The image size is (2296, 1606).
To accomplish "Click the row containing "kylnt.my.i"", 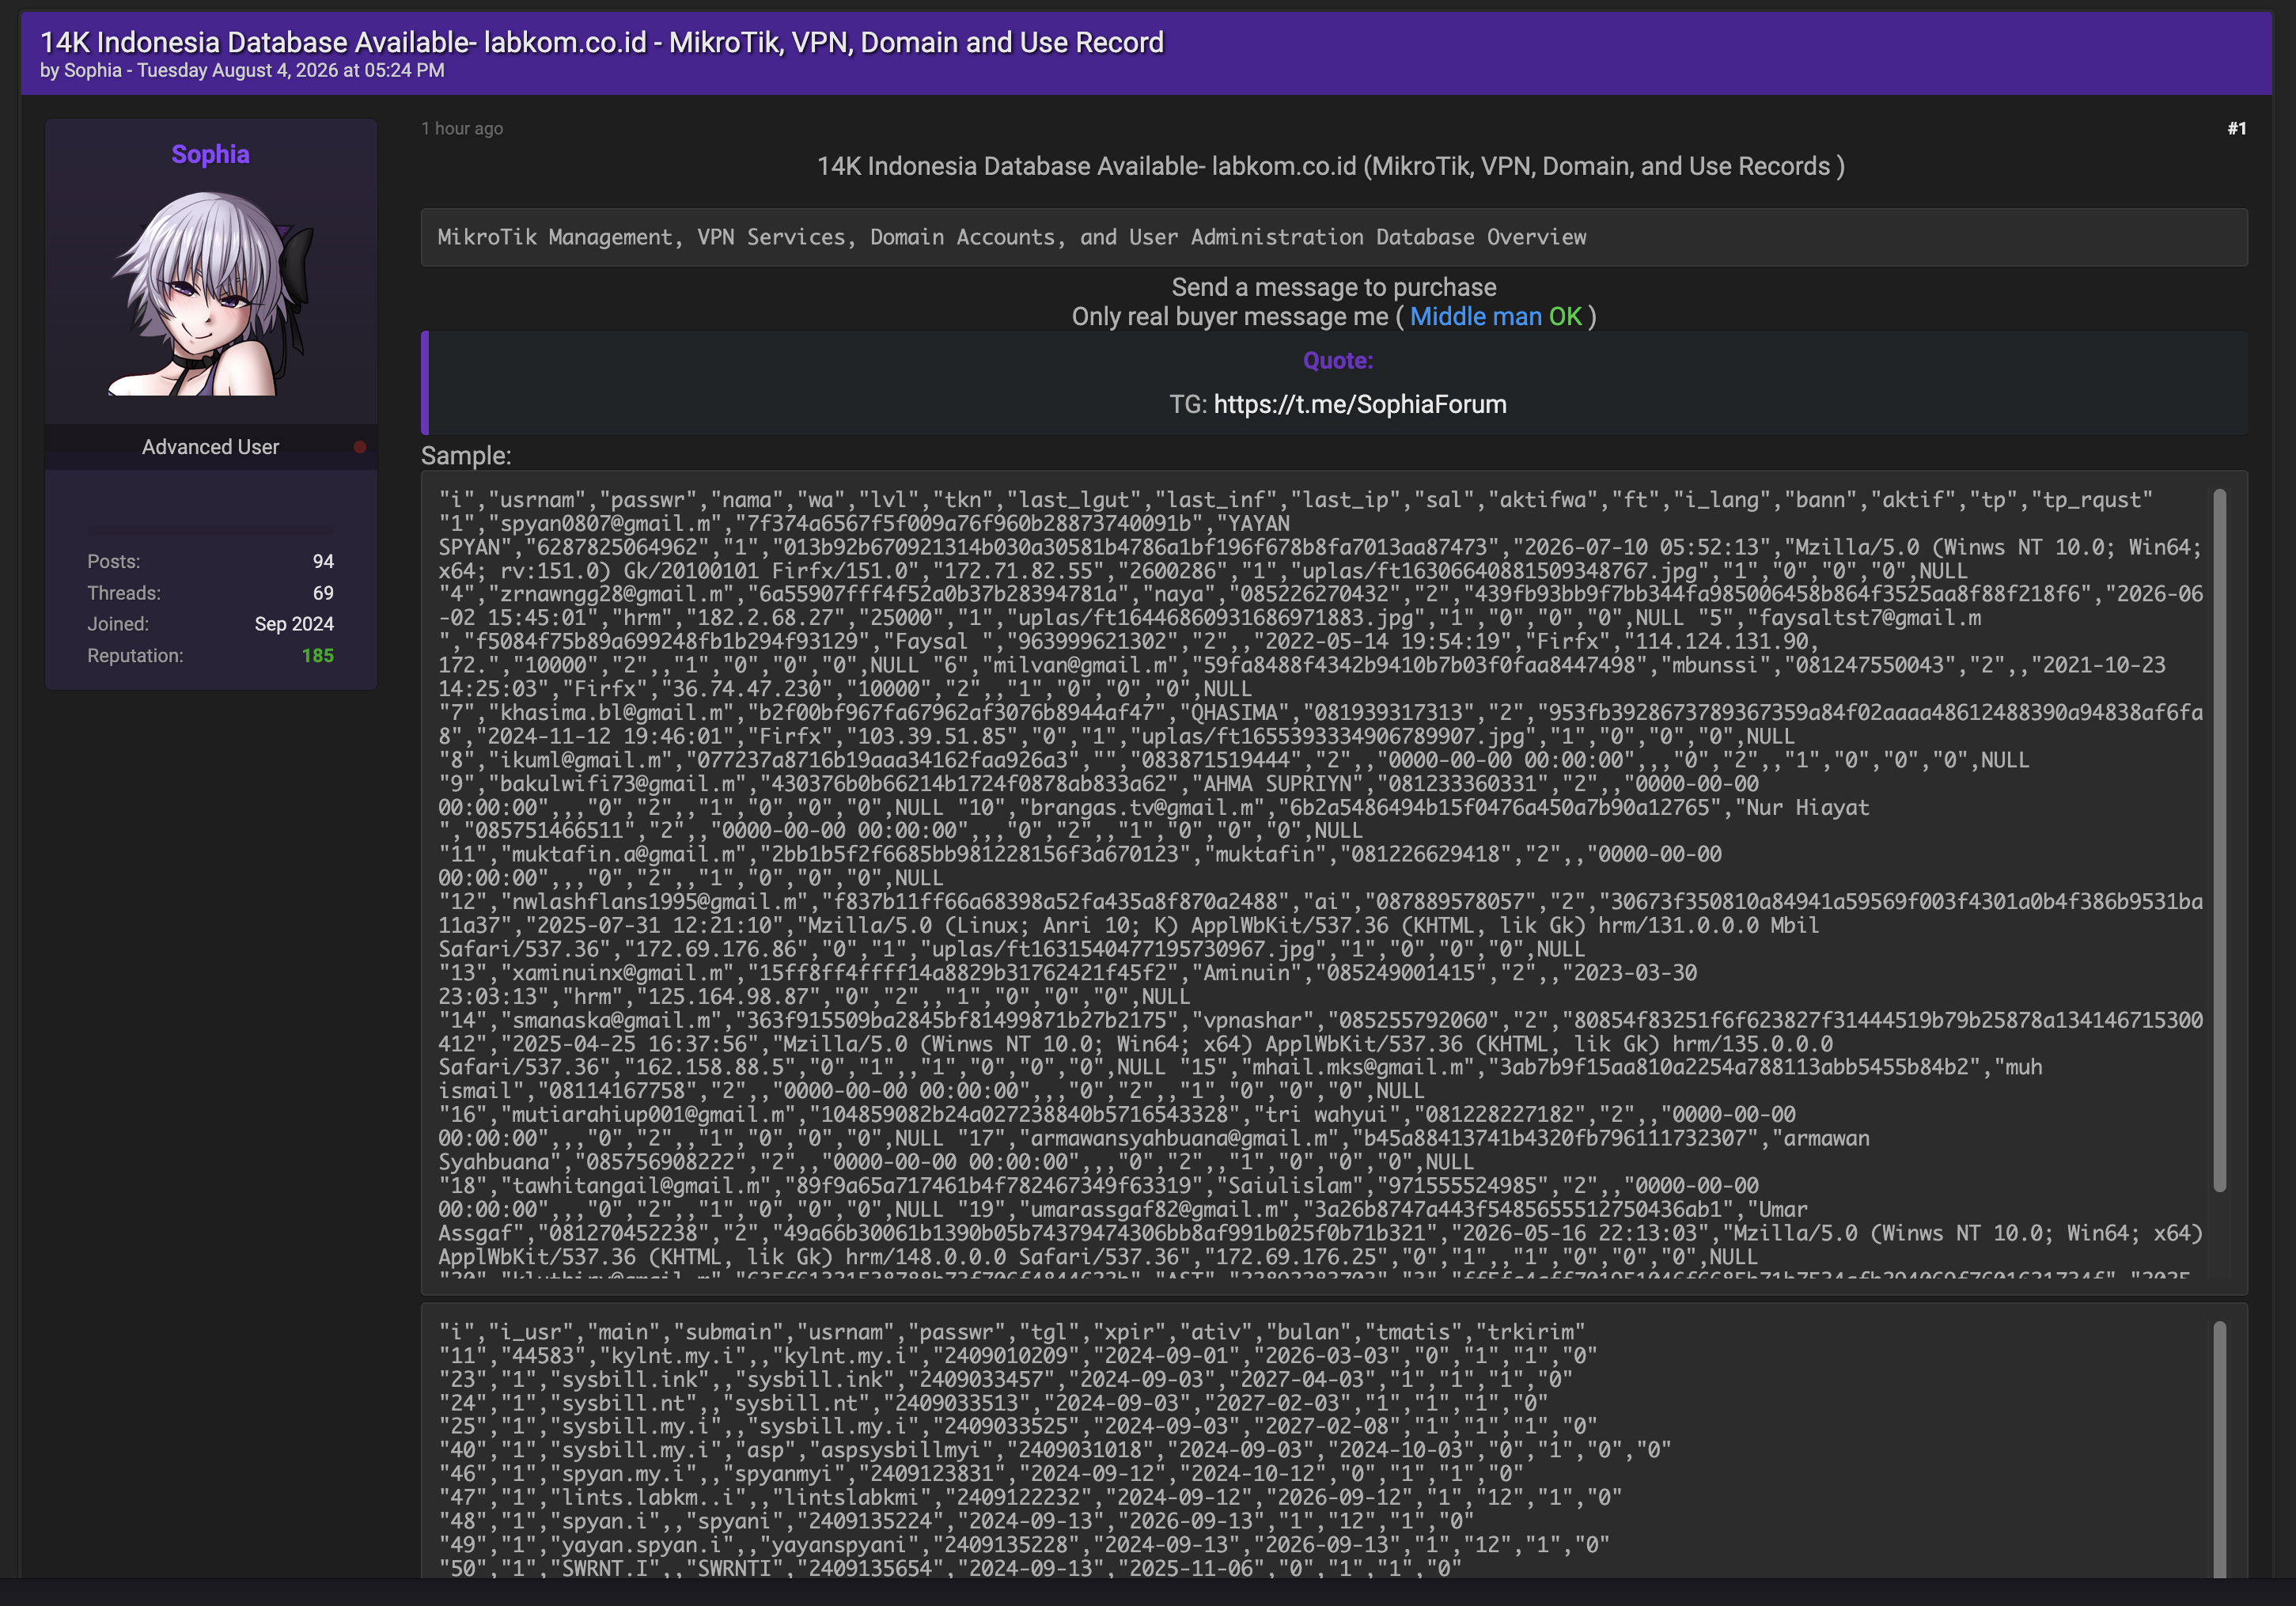I will click(1018, 1356).
